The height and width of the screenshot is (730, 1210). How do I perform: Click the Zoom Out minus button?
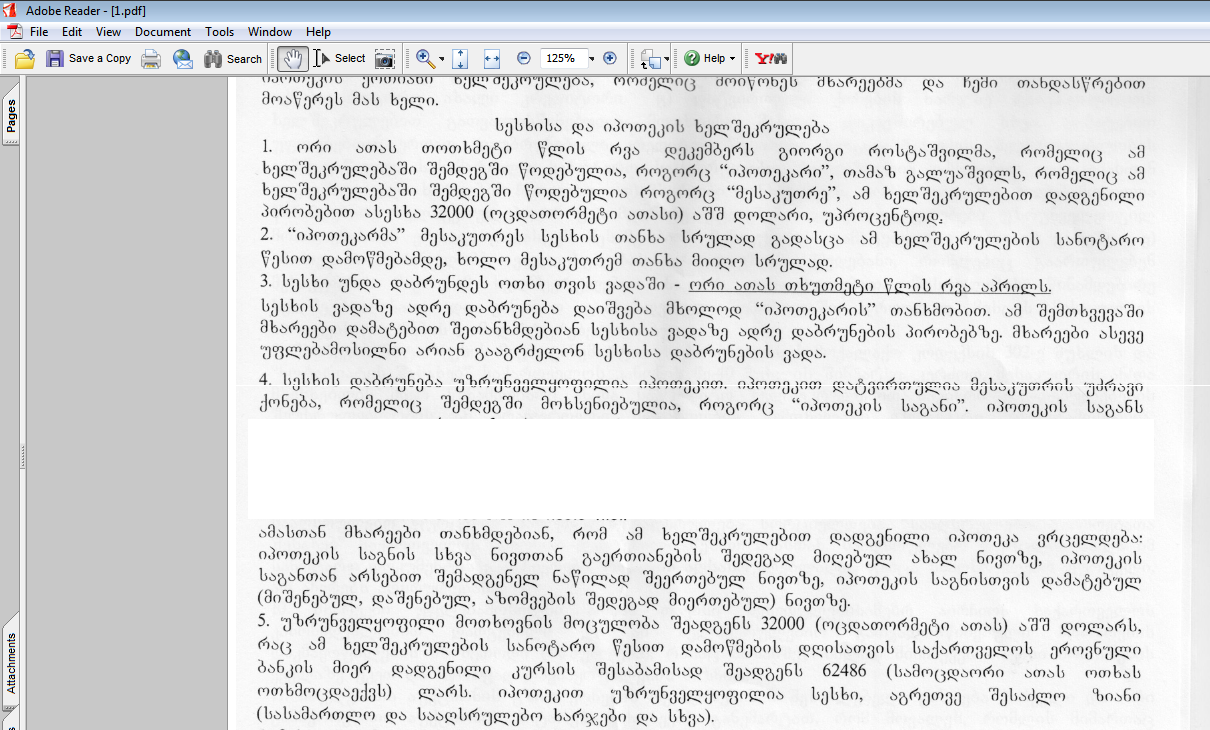tap(524, 59)
